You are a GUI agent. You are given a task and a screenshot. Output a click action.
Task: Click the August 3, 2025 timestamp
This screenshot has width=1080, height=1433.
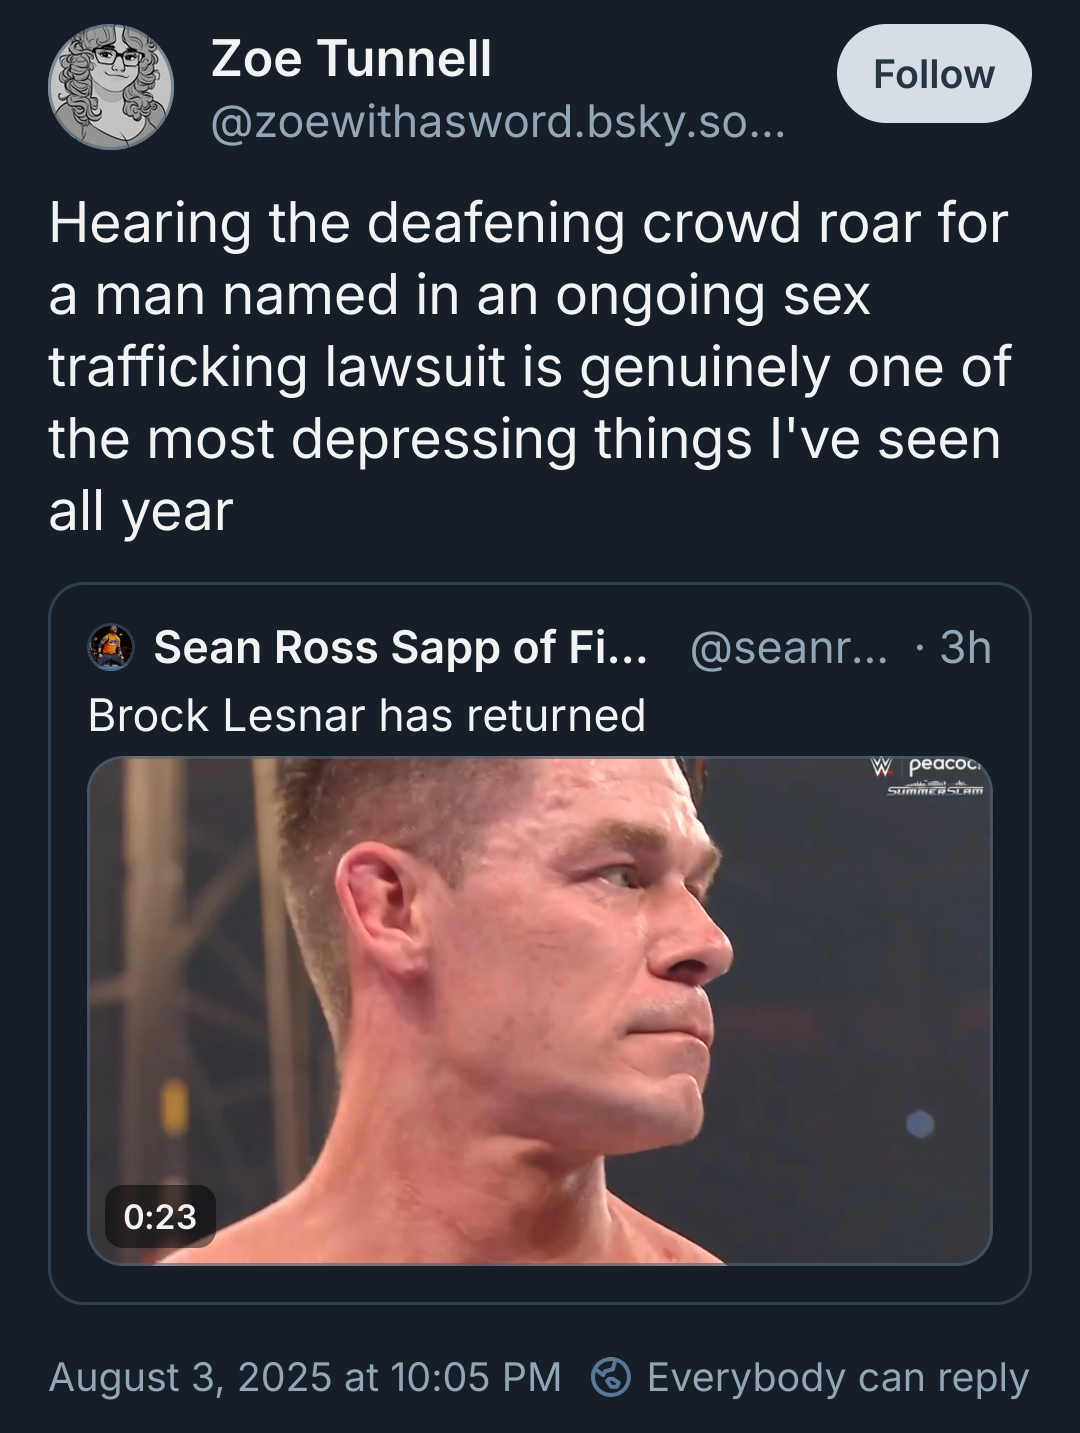(x=305, y=1377)
